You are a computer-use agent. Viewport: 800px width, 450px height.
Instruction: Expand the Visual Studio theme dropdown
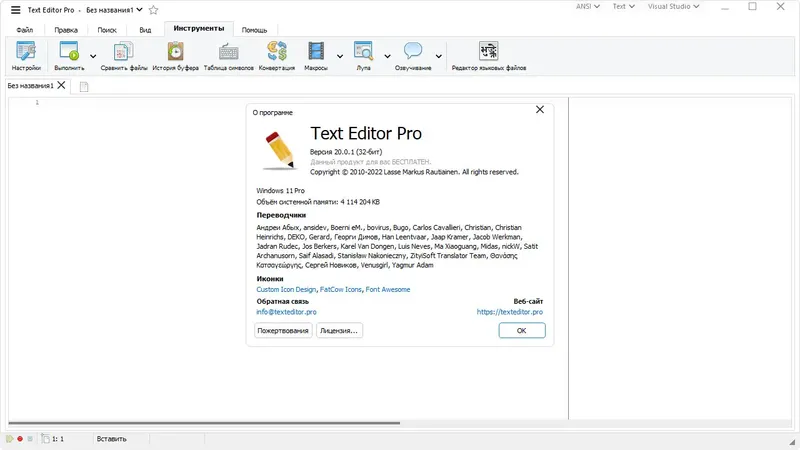[673, 7]
